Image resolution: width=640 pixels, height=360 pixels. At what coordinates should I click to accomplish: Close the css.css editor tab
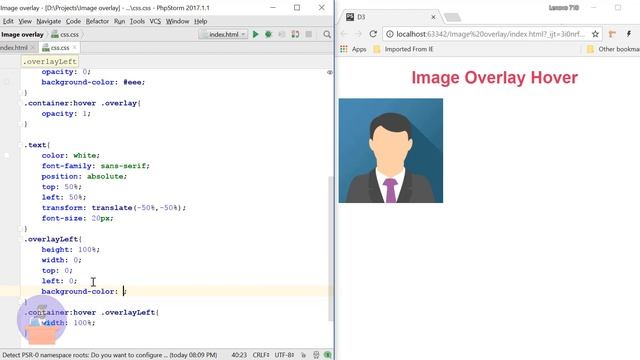click(x=74, y=48)
